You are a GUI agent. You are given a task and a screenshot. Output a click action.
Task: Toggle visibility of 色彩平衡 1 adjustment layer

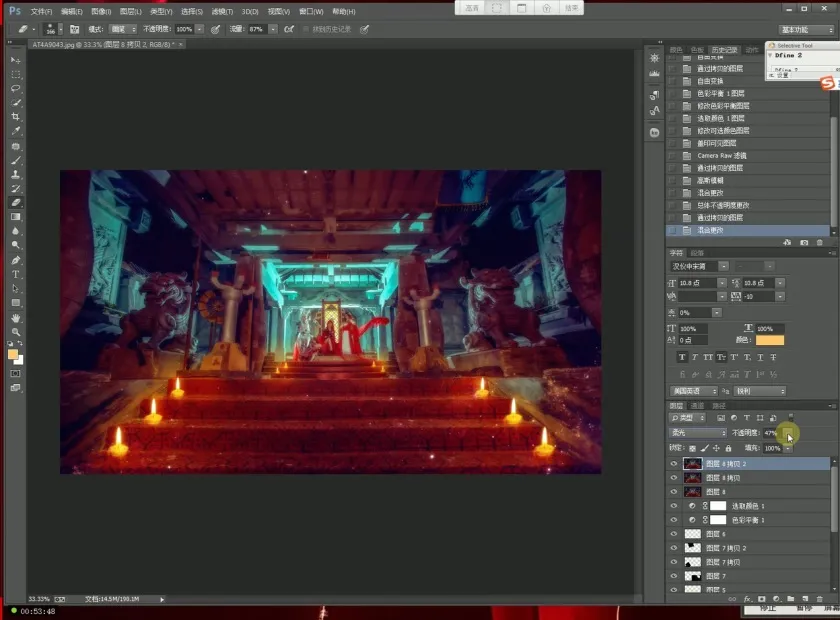click(674, 520)
